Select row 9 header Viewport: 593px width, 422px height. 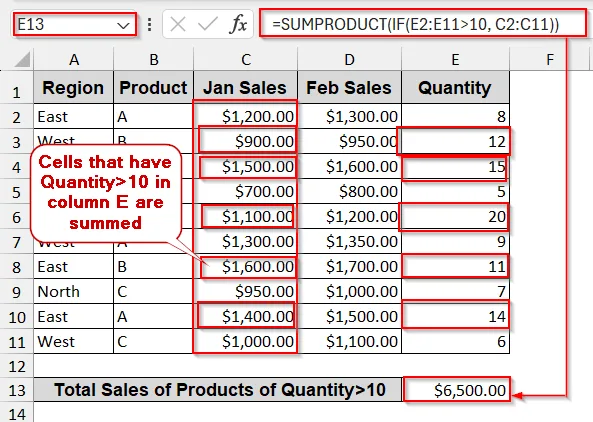(x=16, y=292)
